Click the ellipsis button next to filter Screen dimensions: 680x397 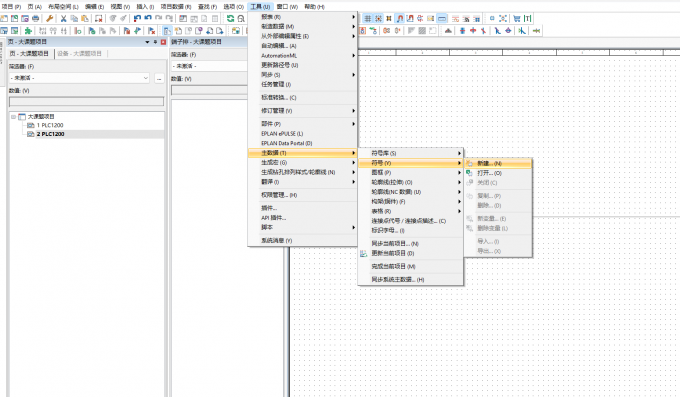[x=159, y=79]
